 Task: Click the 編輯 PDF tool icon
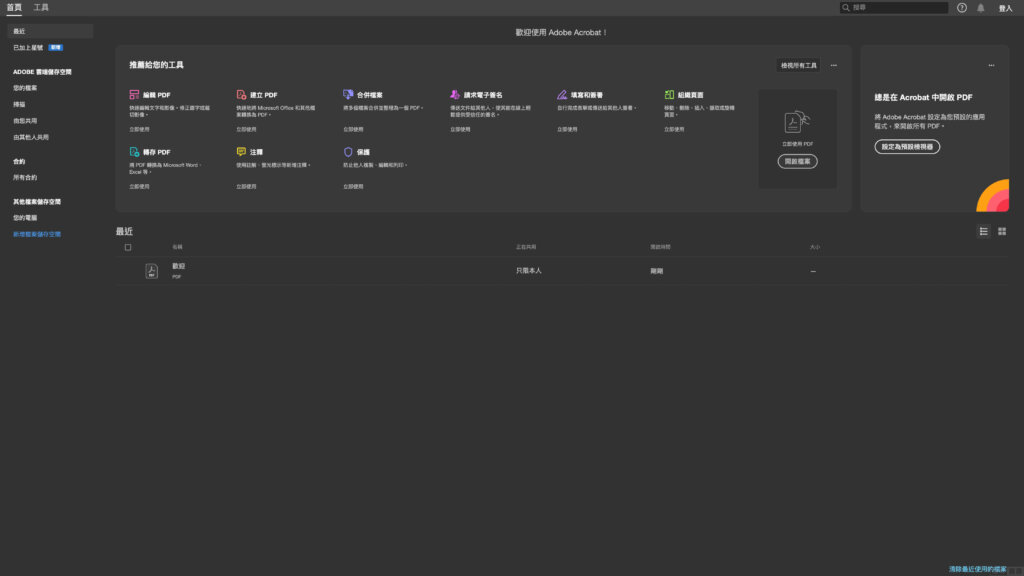pyautogui.click(x=134, y=95)
